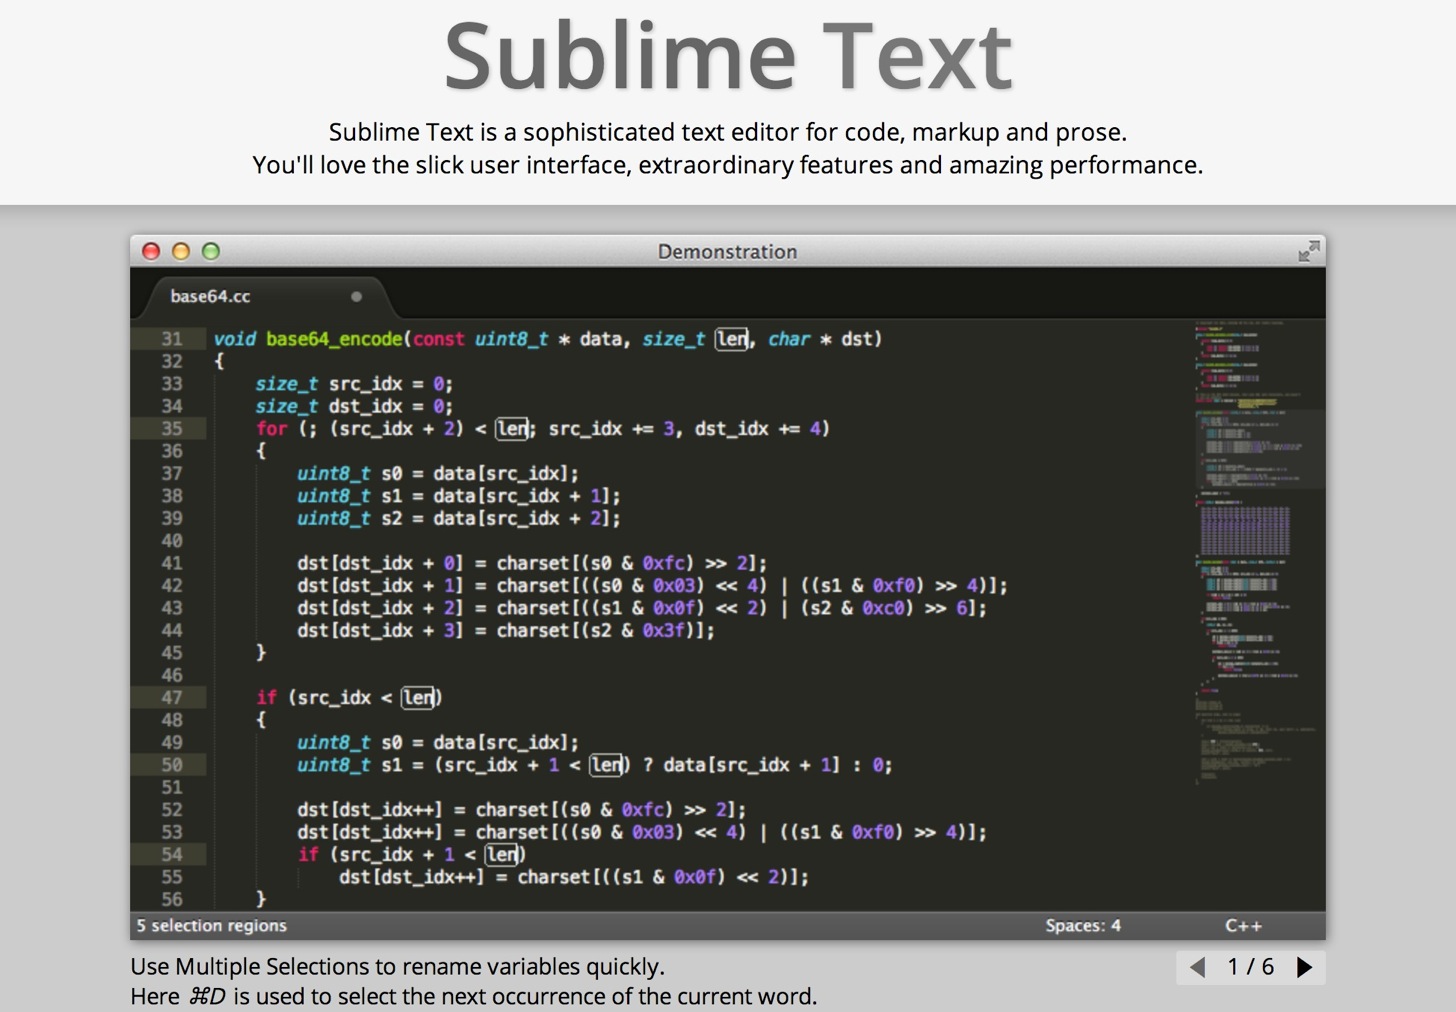Click the selected "len" on line 31

click(x=732, y=339)
